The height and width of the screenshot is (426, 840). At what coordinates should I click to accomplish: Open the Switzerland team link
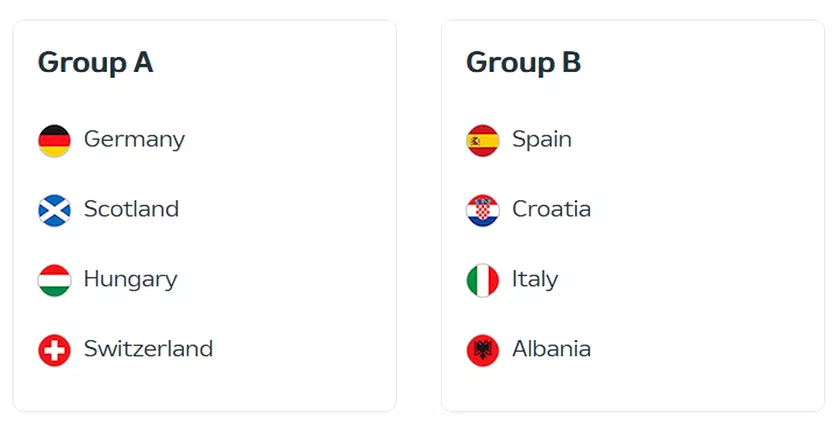(148, 349)
